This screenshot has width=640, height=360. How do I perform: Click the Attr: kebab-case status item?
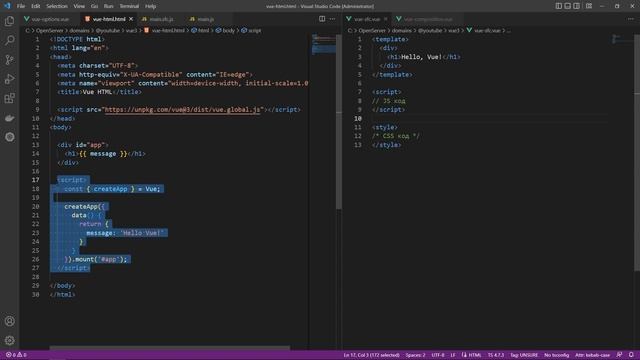click(592, 355)
